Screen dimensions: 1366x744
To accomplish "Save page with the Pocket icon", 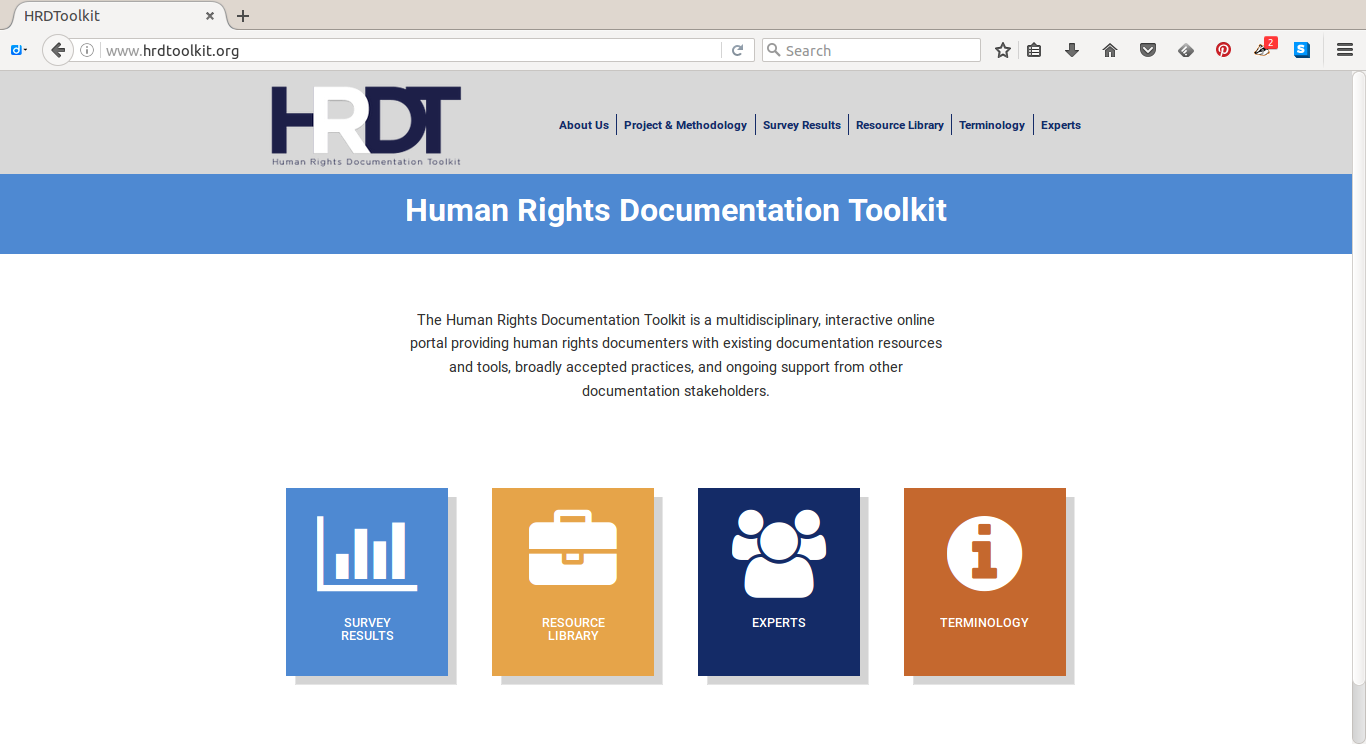I will [x=1148, y=50].
